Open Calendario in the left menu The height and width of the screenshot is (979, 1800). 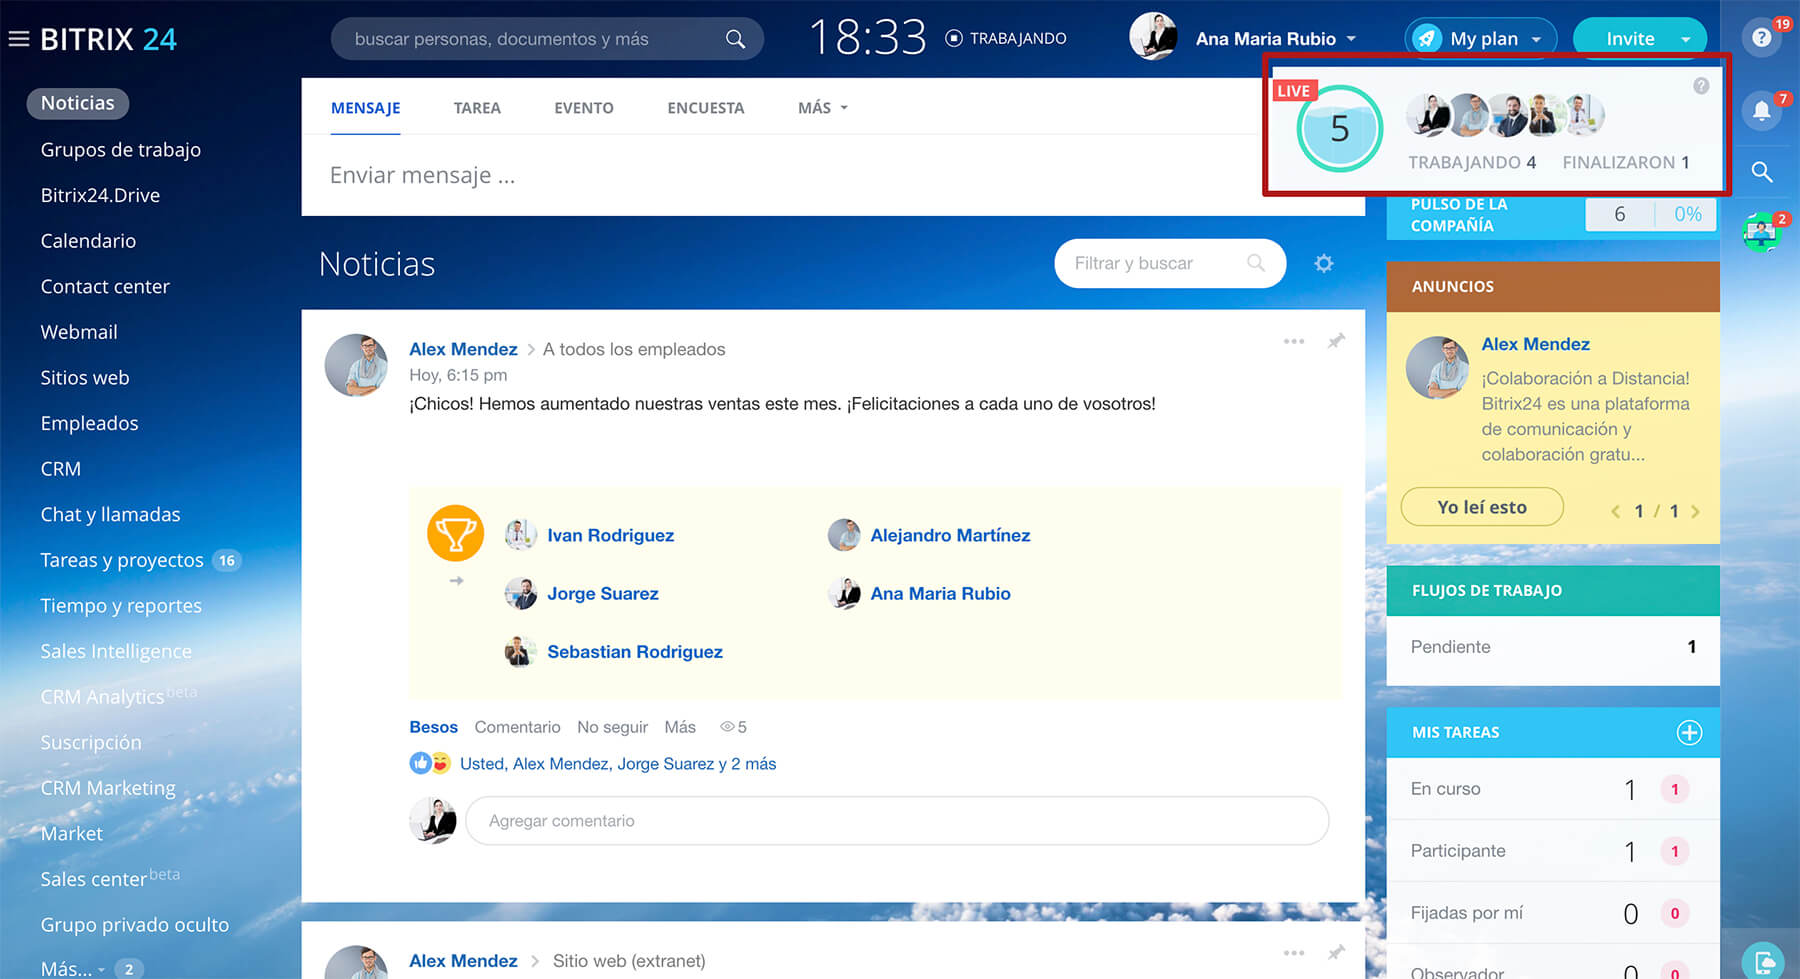point(88,241)
